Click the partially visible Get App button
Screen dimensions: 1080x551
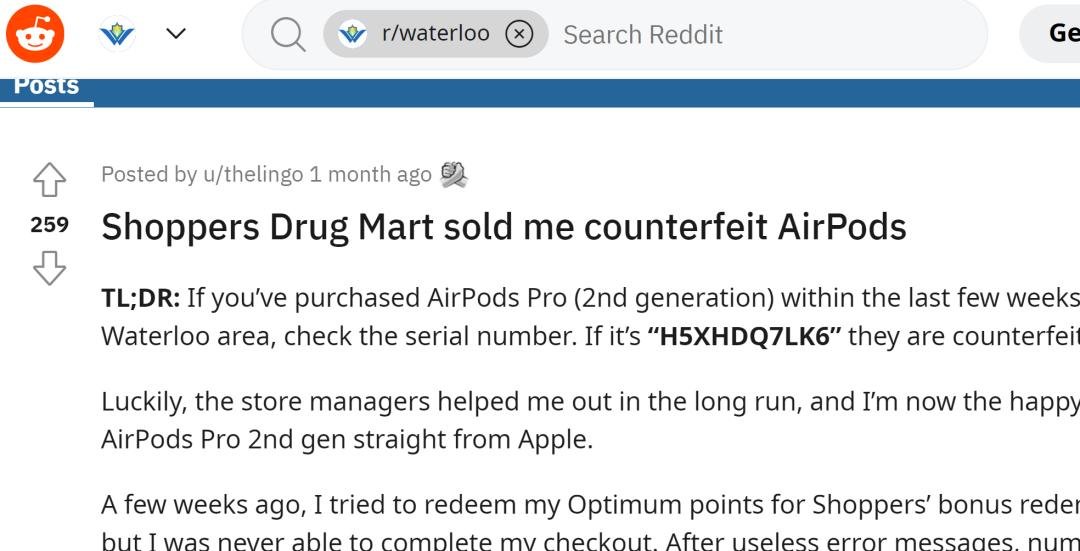(x=1060, y=34)
